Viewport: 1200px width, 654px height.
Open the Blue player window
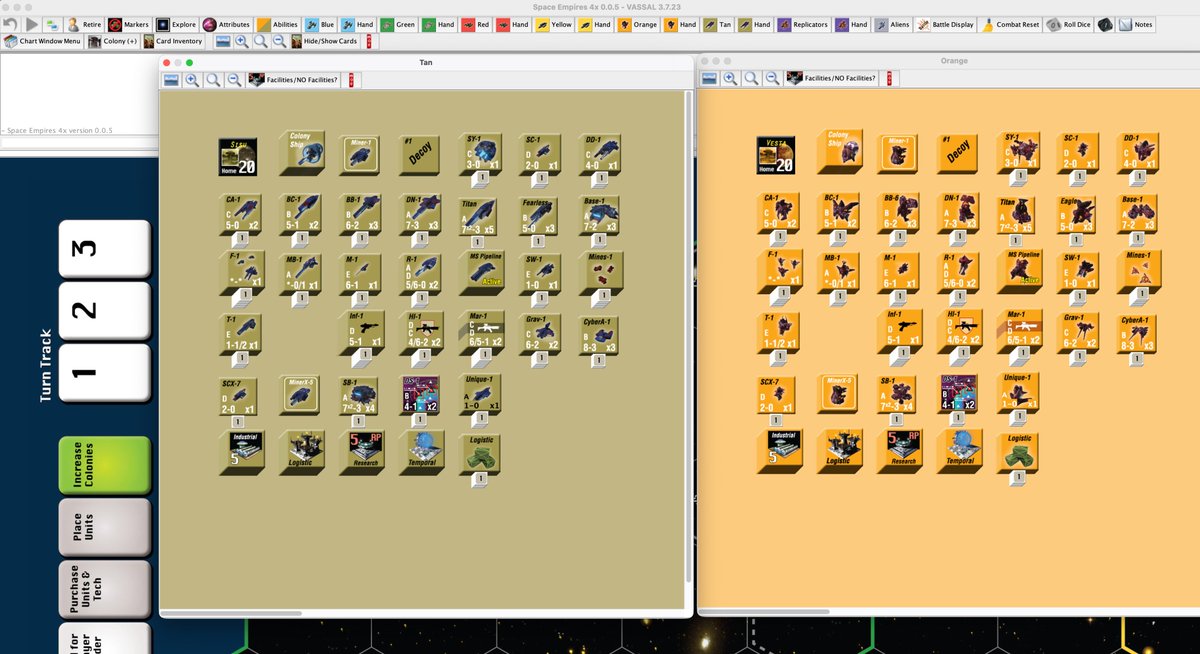tap(321, 24)
